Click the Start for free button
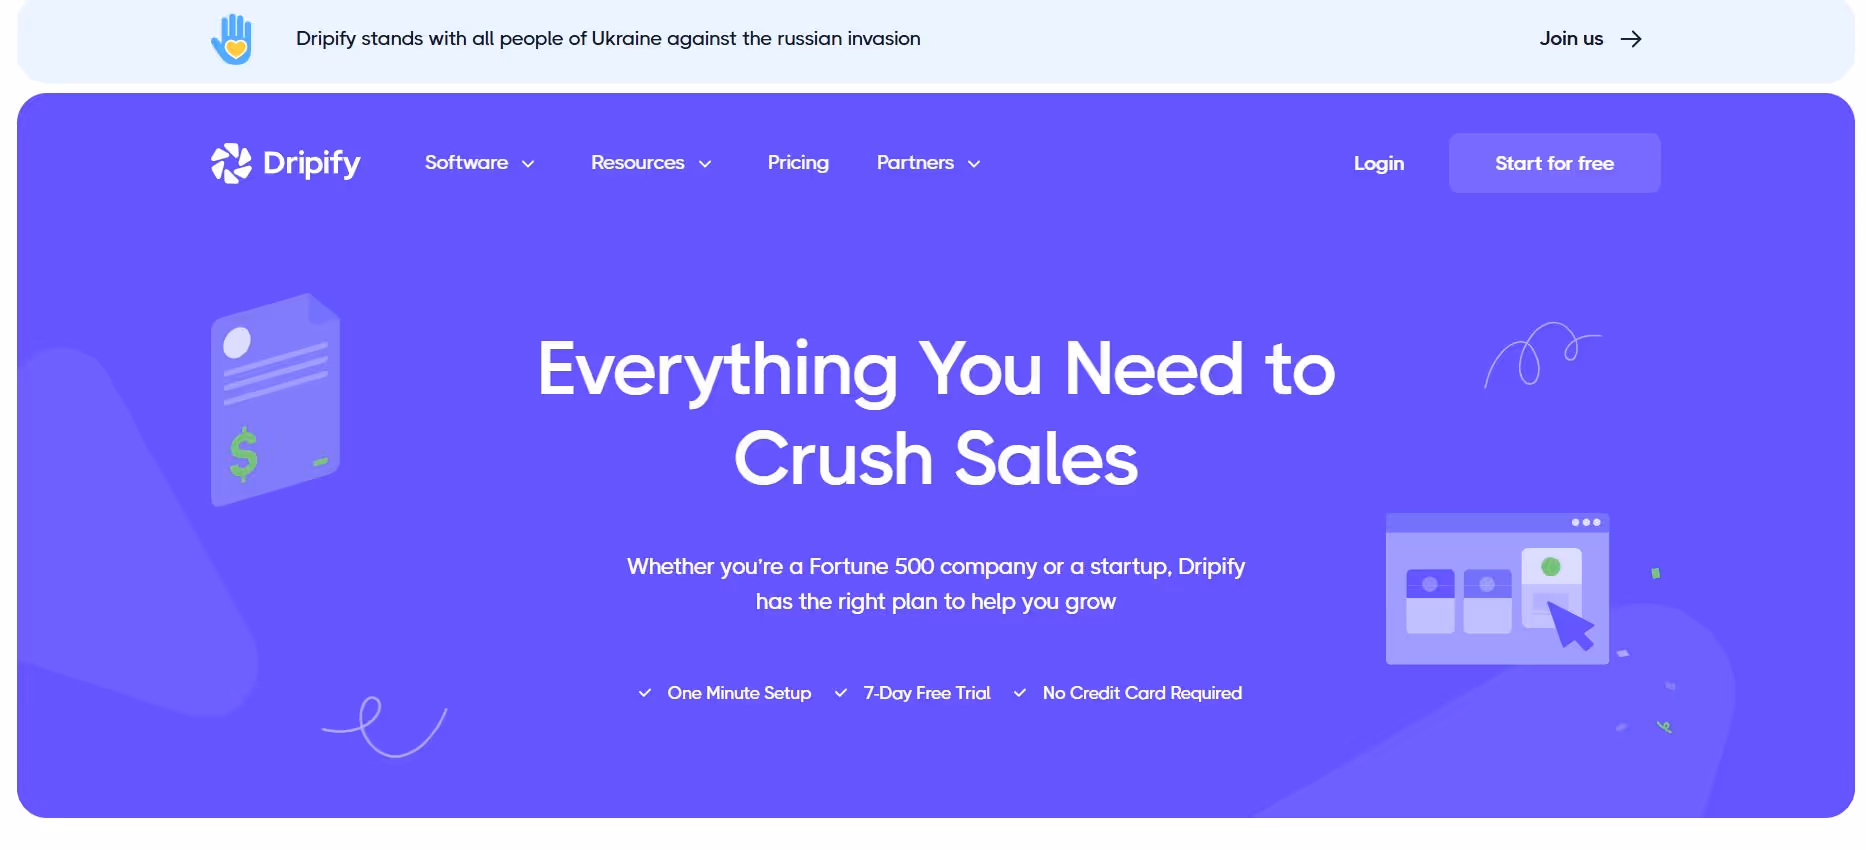The width and height of the screenshot is (1866, 850). (x=1554, y=163)
